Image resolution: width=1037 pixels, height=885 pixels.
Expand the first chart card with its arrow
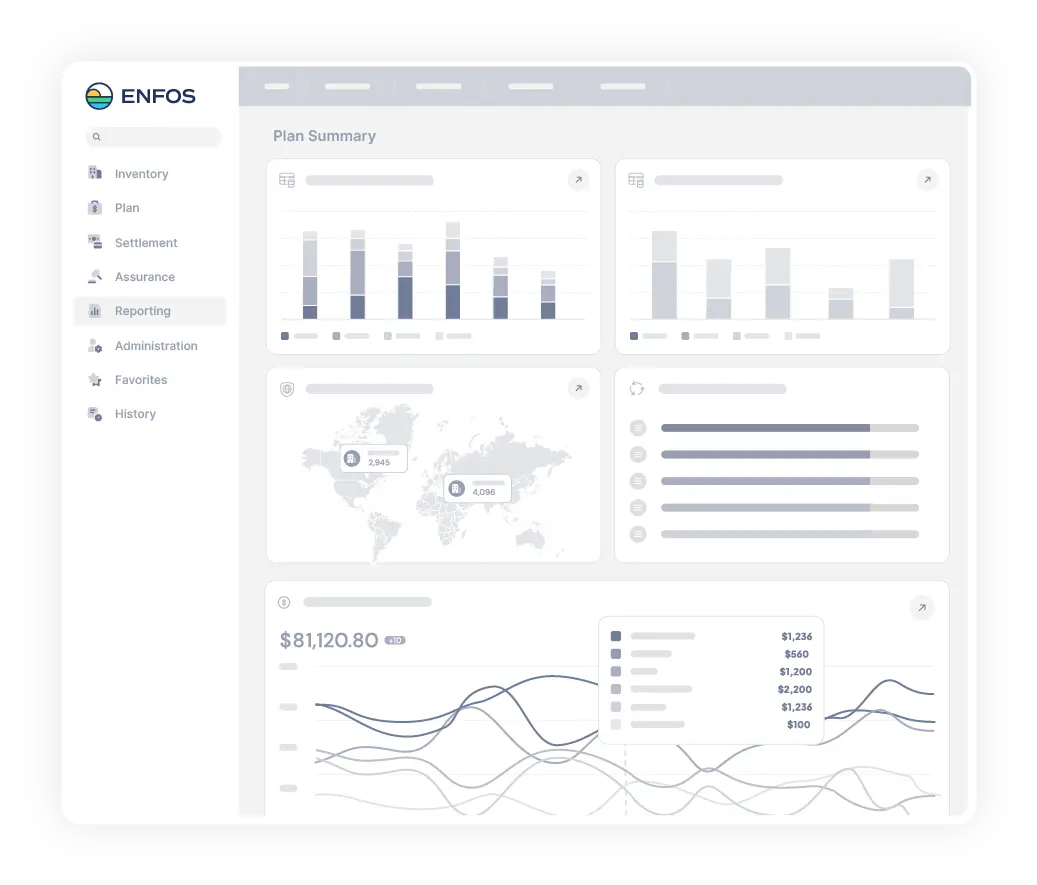pos(578,180)
